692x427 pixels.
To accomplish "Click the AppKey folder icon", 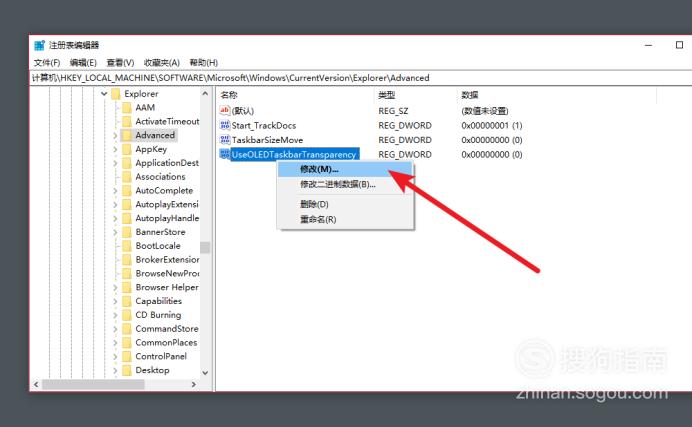I will click(x=127, y=149).
